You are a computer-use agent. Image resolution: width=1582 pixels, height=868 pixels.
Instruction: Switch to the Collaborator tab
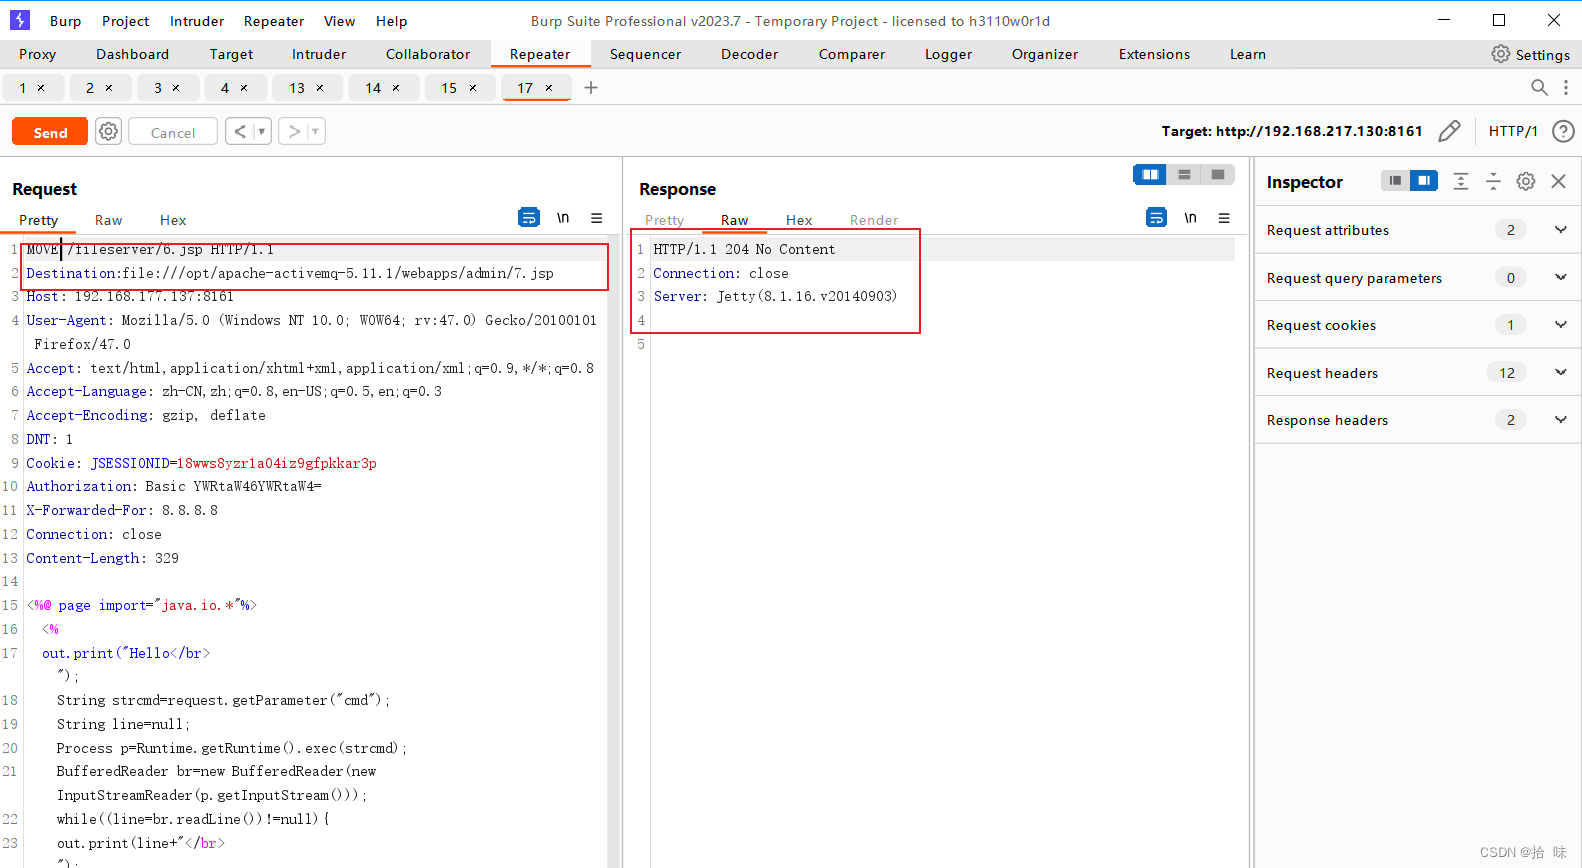click(x=428, y=54)
